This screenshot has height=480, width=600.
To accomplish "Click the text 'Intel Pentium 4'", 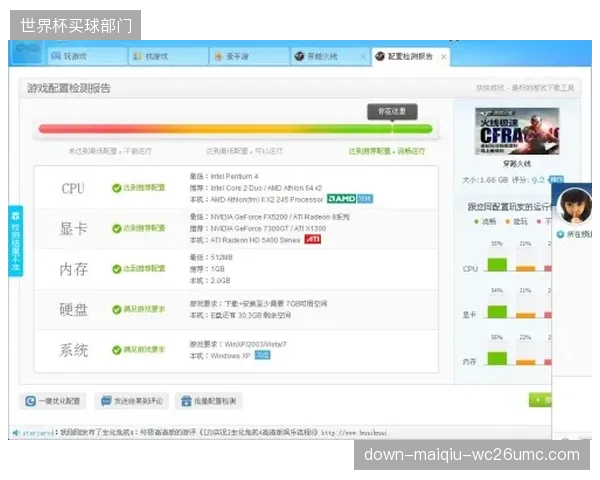I will (x=234, y=176).
